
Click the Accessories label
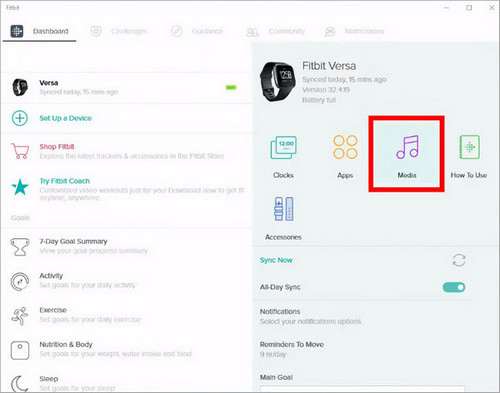coord(283,237)
